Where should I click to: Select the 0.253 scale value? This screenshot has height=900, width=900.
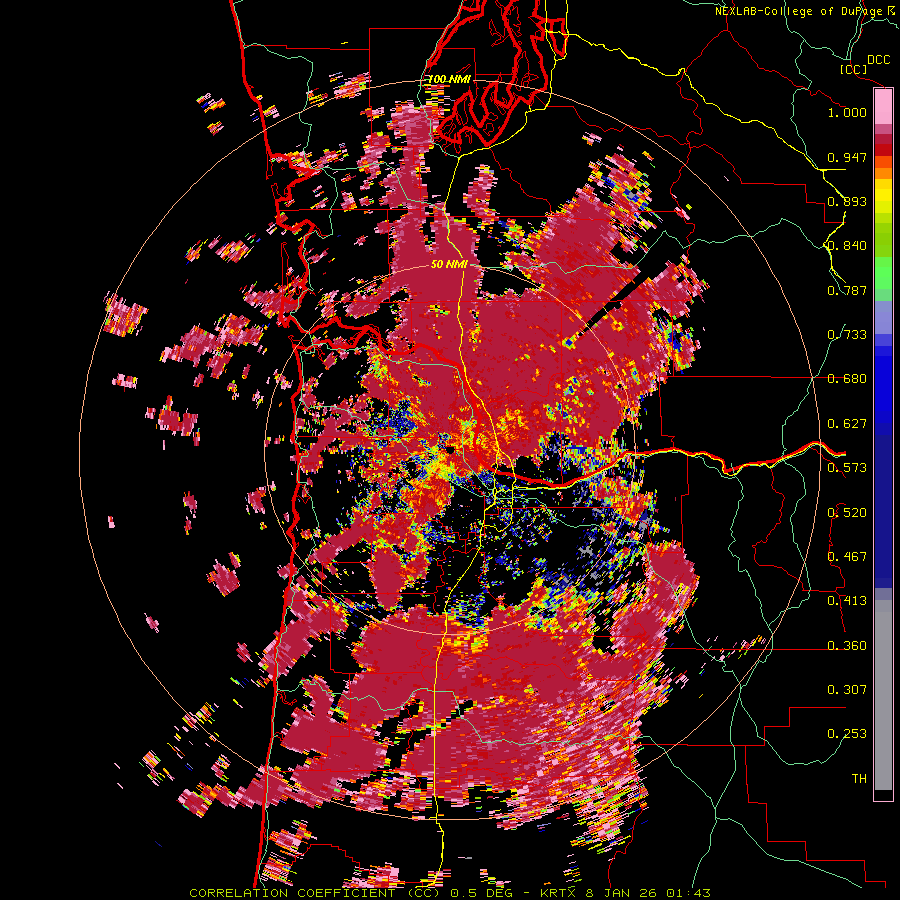[847, 734]
